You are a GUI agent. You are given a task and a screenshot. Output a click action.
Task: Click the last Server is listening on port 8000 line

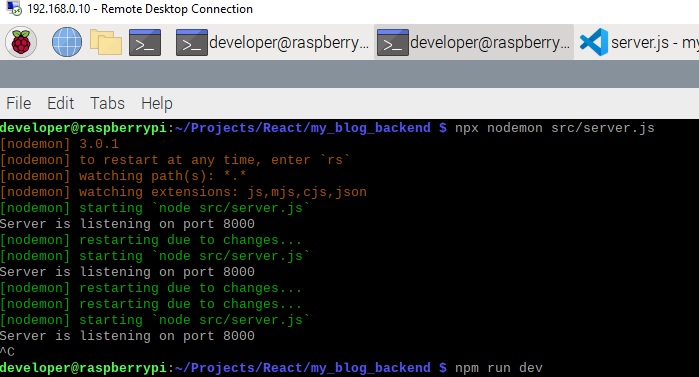coord(127,336)
